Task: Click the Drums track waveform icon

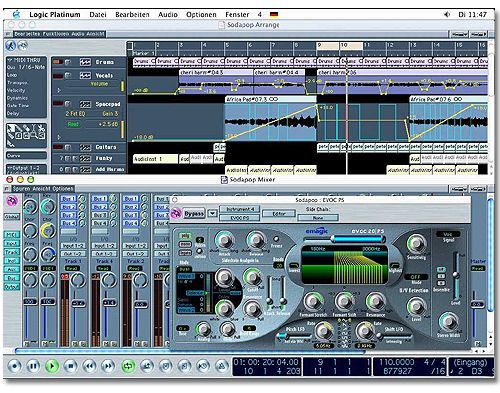Action: pyautogui.click(x=85, y=62)
